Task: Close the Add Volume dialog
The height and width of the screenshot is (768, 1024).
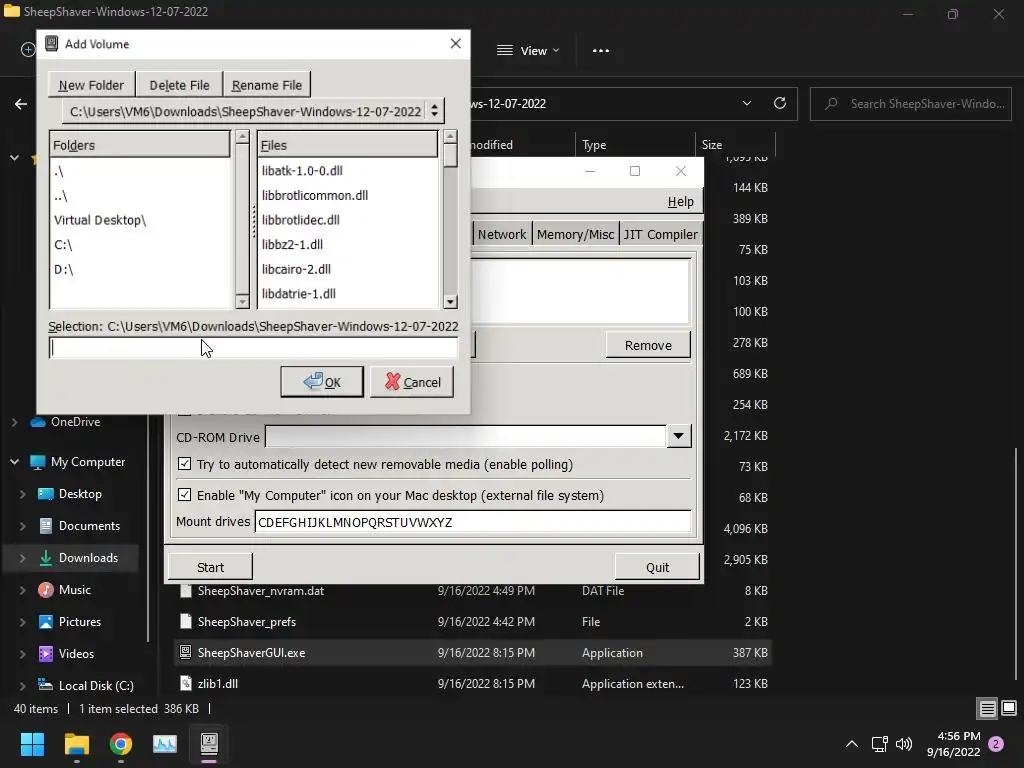Action: click(456, 44)
